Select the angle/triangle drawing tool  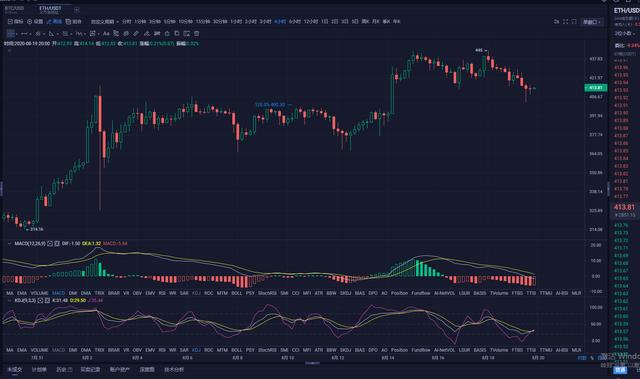51,33
